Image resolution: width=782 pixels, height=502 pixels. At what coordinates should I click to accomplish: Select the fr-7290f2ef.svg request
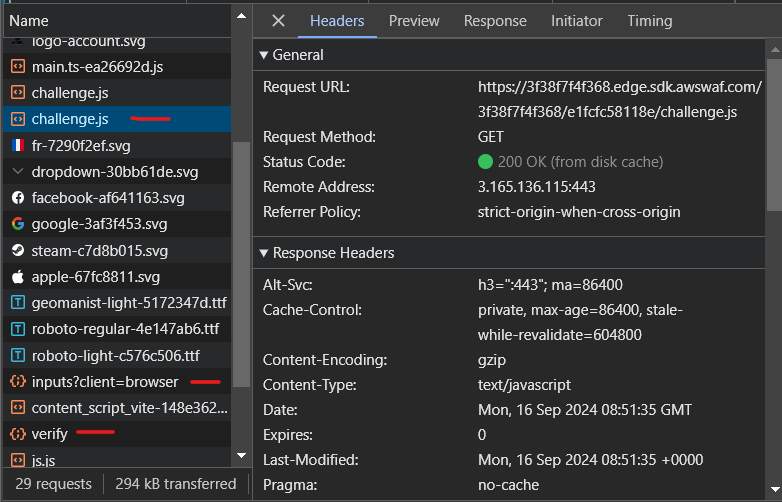coord(117,146)
